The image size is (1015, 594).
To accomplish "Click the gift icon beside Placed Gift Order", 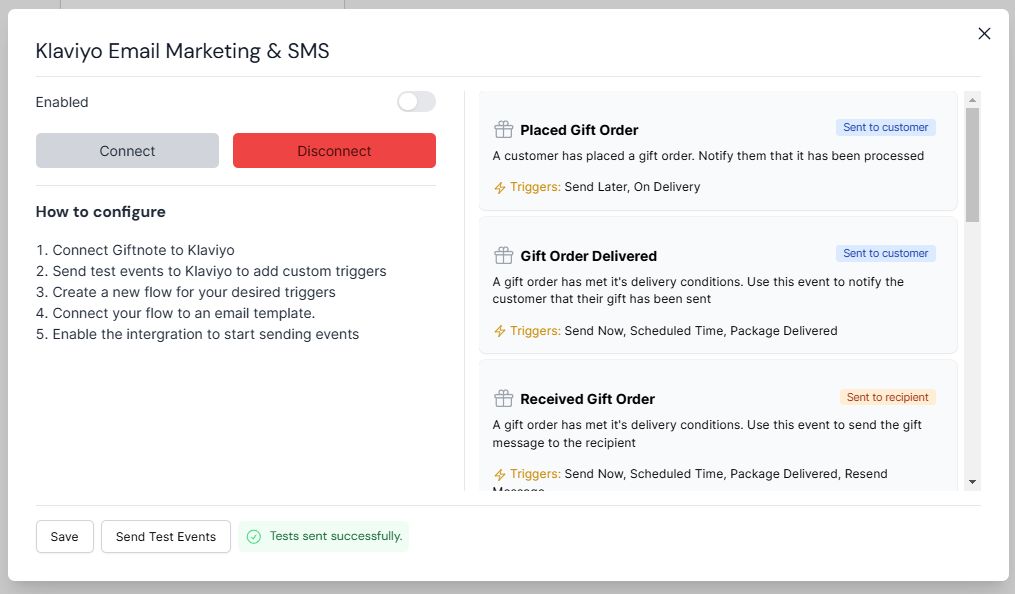I will 504,129.
